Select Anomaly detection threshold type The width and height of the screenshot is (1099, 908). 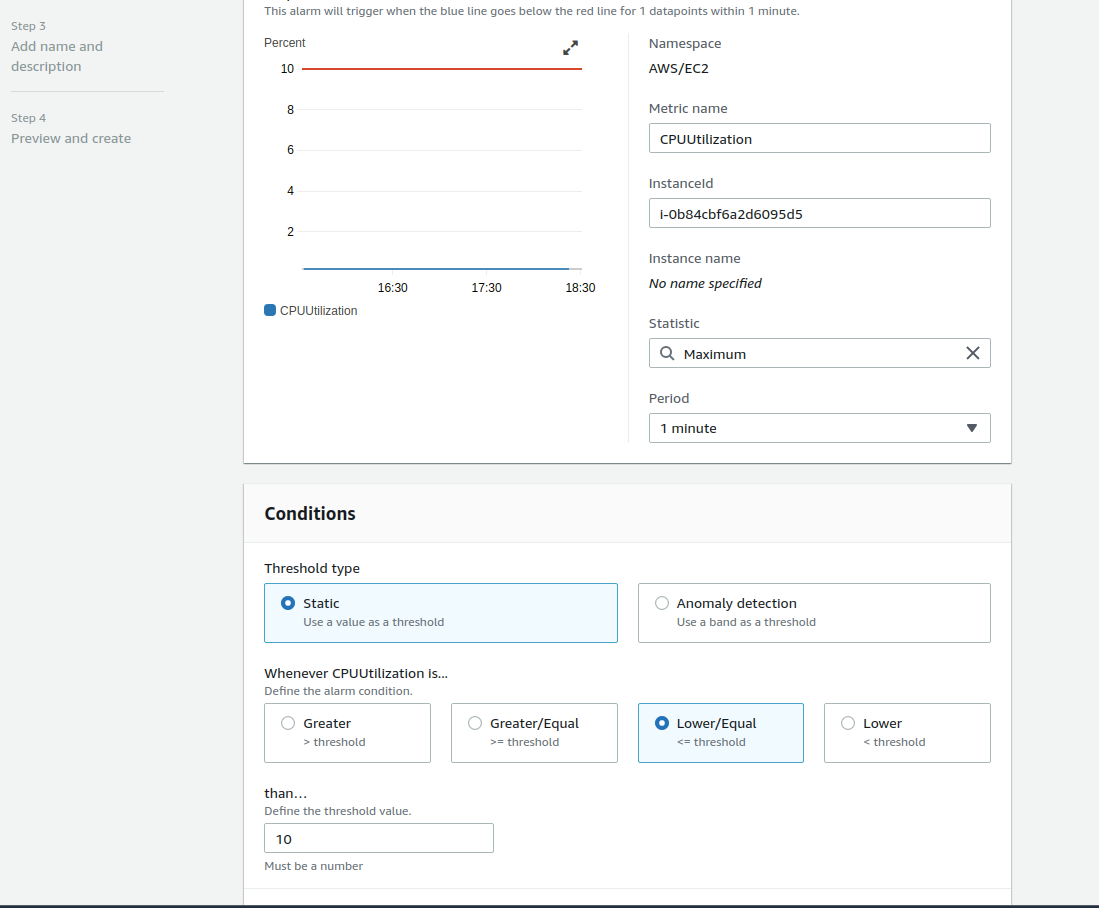662,603
